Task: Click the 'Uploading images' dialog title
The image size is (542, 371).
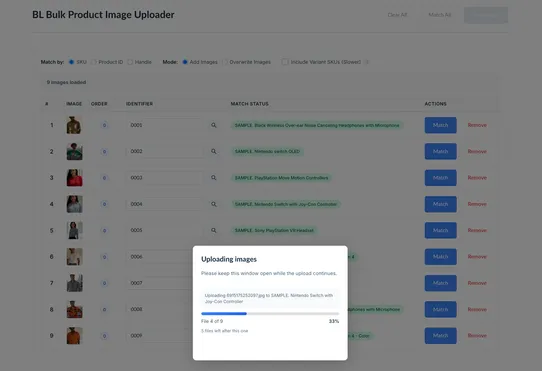Action: coord(229,259)
